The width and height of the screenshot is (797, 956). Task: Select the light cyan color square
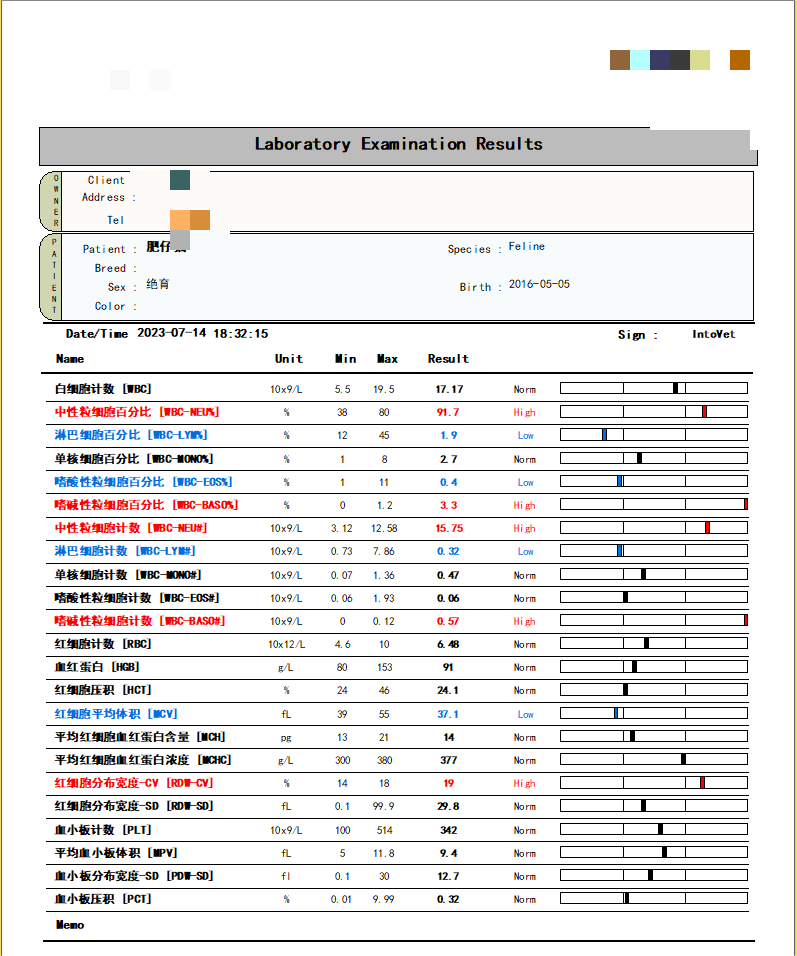(640, 60)
